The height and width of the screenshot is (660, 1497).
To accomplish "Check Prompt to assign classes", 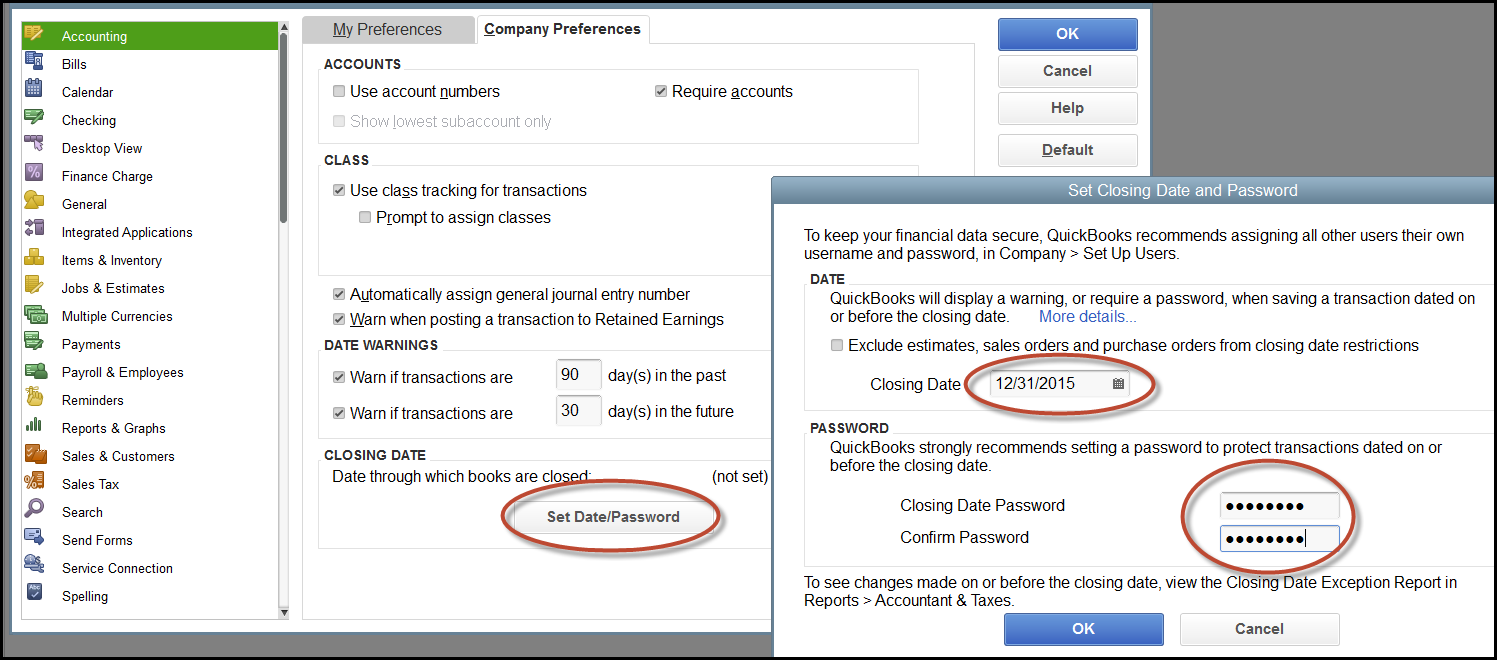I will (x=365, y=217).
